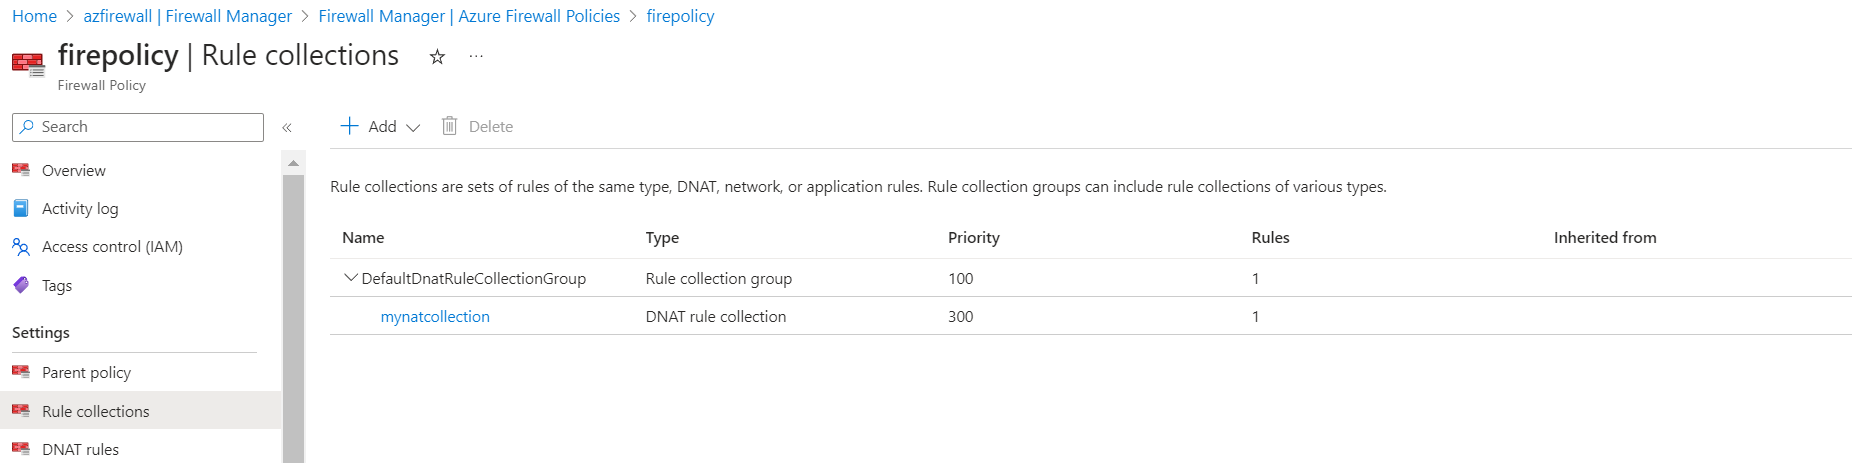Viewport: 1852px width, 463px height.
Task: Open the Tags sidebar item
Action: (x=57, y=286)
